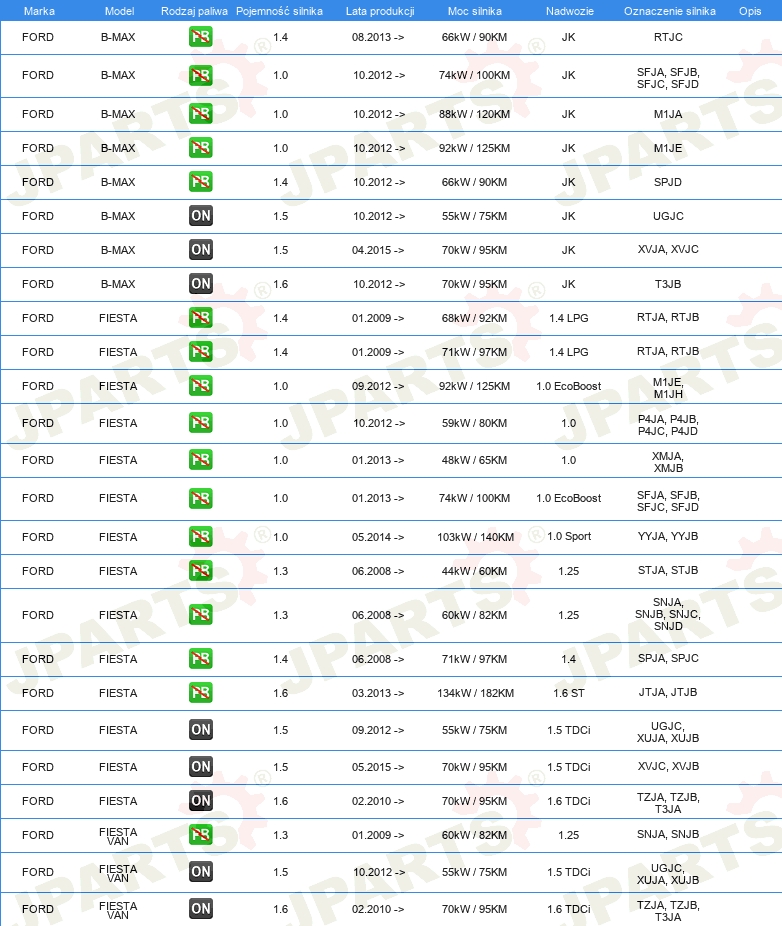Viewport: 782px width, 926px height.
Task: Click the engine codes YYJA, YYJB
Action: [x=668, y=536]
